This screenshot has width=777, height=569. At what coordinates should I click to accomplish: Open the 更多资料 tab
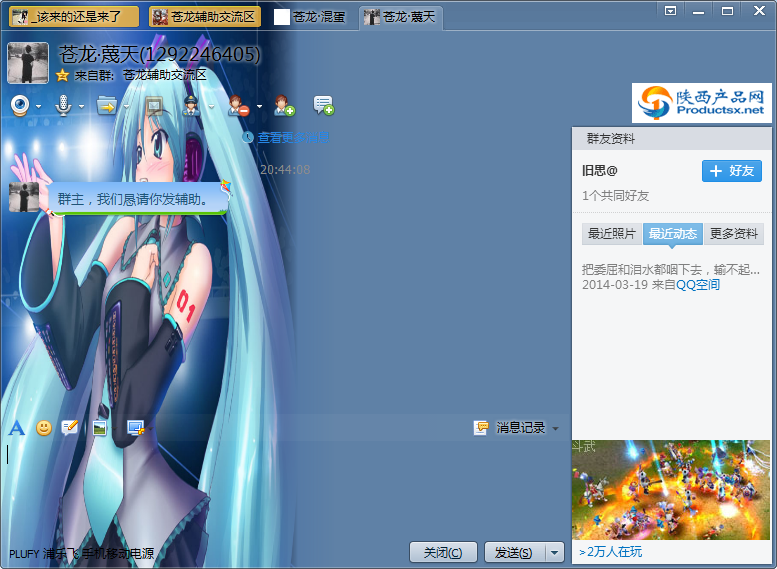point(733,233)
